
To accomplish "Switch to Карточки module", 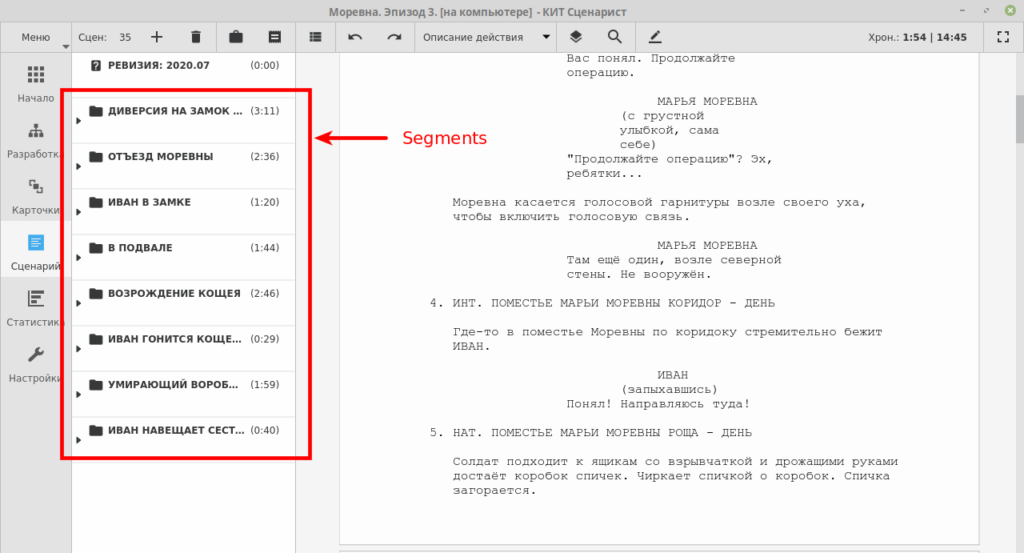I will coord(36,196).
